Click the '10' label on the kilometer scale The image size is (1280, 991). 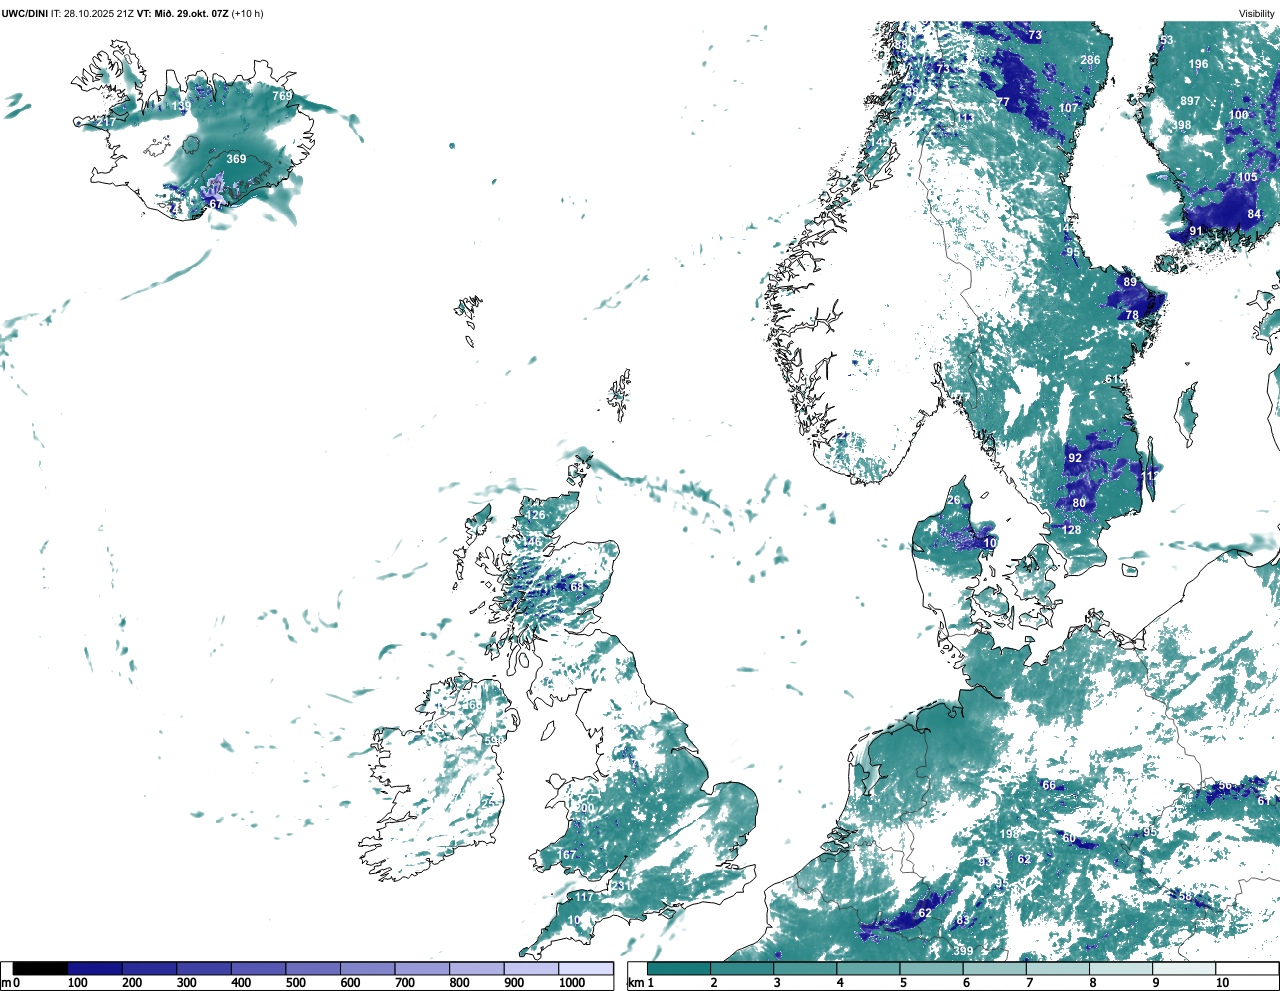point(1223,983)
